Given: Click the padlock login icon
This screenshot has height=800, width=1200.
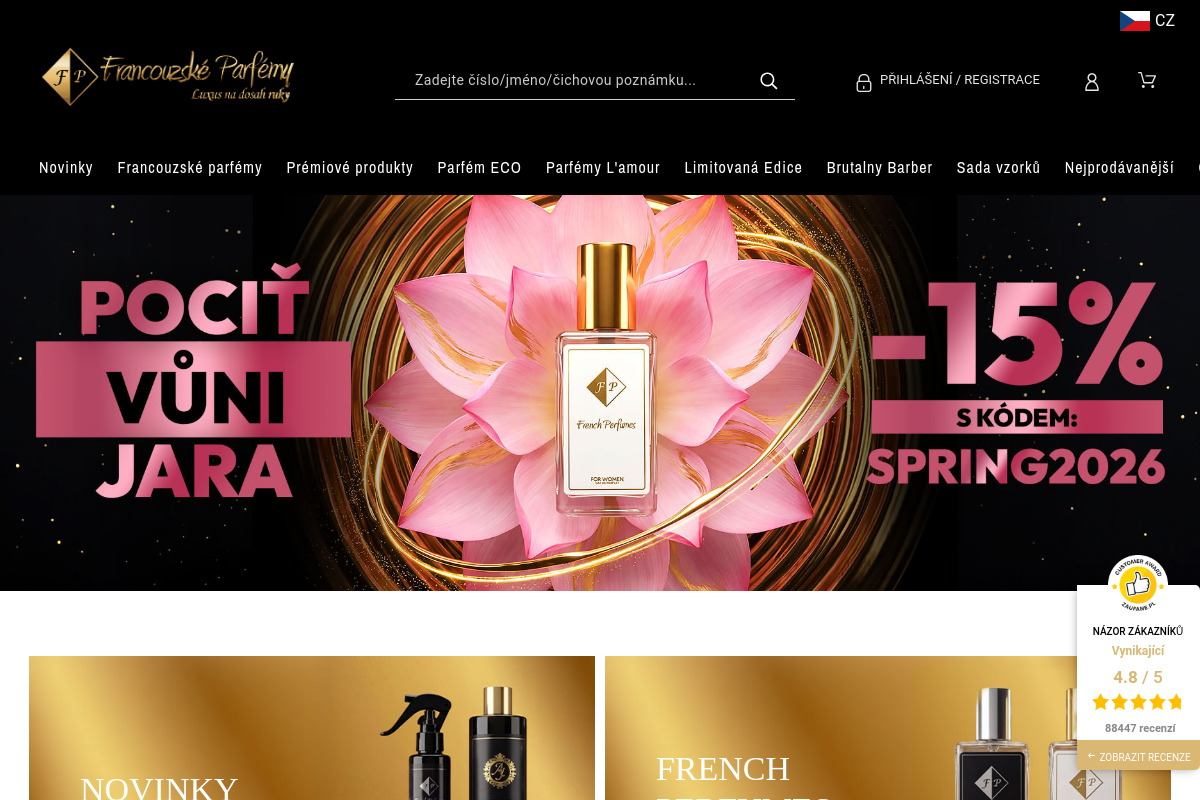Looking at the screenshot, I should (x=864, y=82).
